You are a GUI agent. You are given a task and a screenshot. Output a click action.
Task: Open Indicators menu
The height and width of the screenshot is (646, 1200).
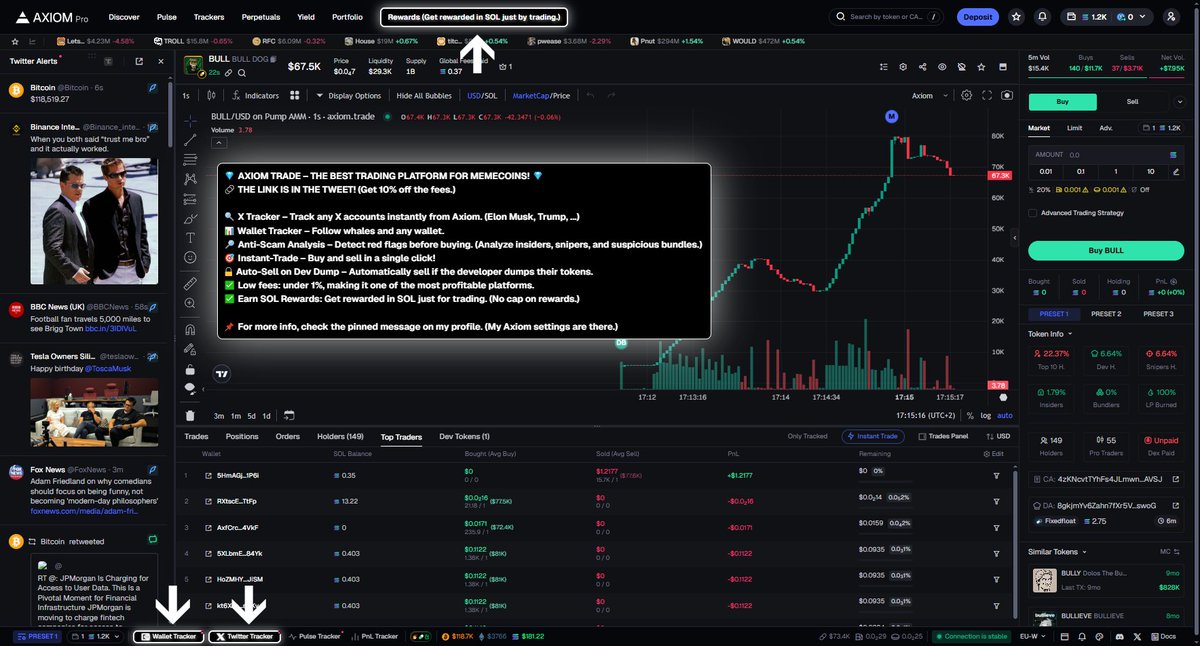pyautogui.click(x=255, y=96)
